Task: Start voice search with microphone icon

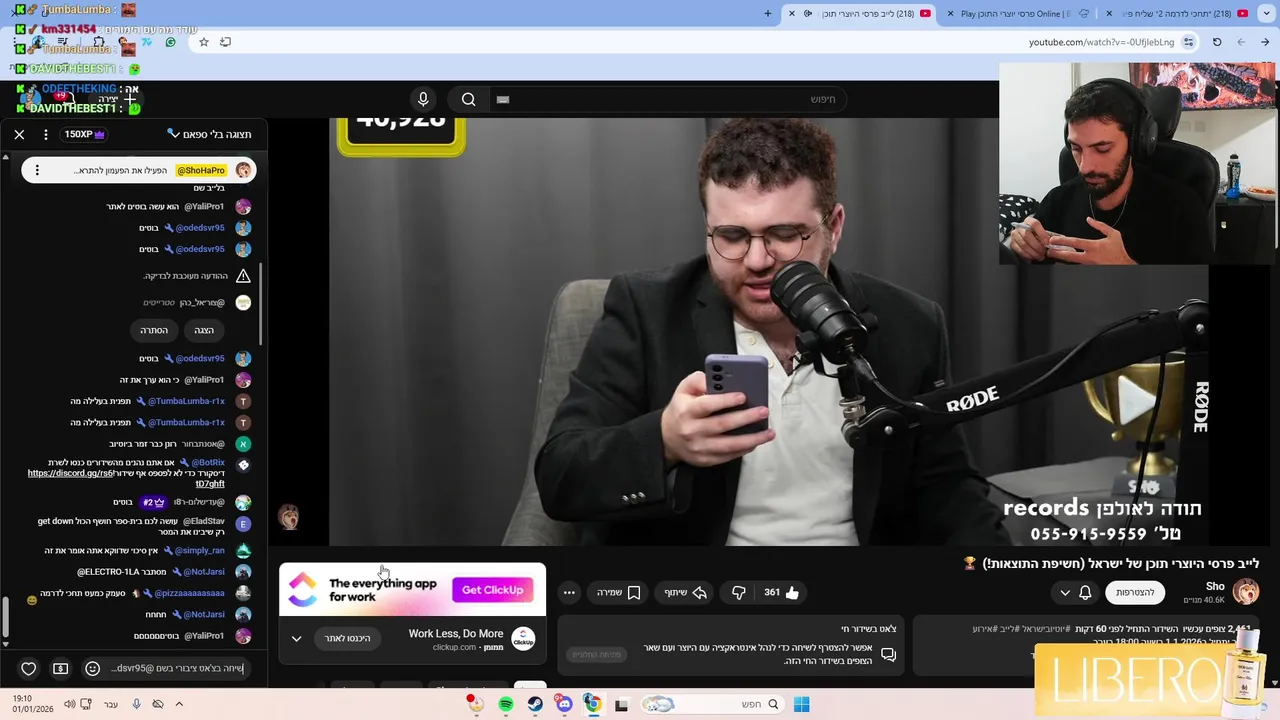Action: point(423,99)
